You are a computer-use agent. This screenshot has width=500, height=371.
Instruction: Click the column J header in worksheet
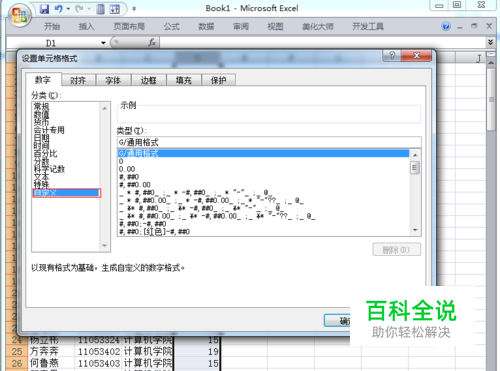[x=478, y=58]
